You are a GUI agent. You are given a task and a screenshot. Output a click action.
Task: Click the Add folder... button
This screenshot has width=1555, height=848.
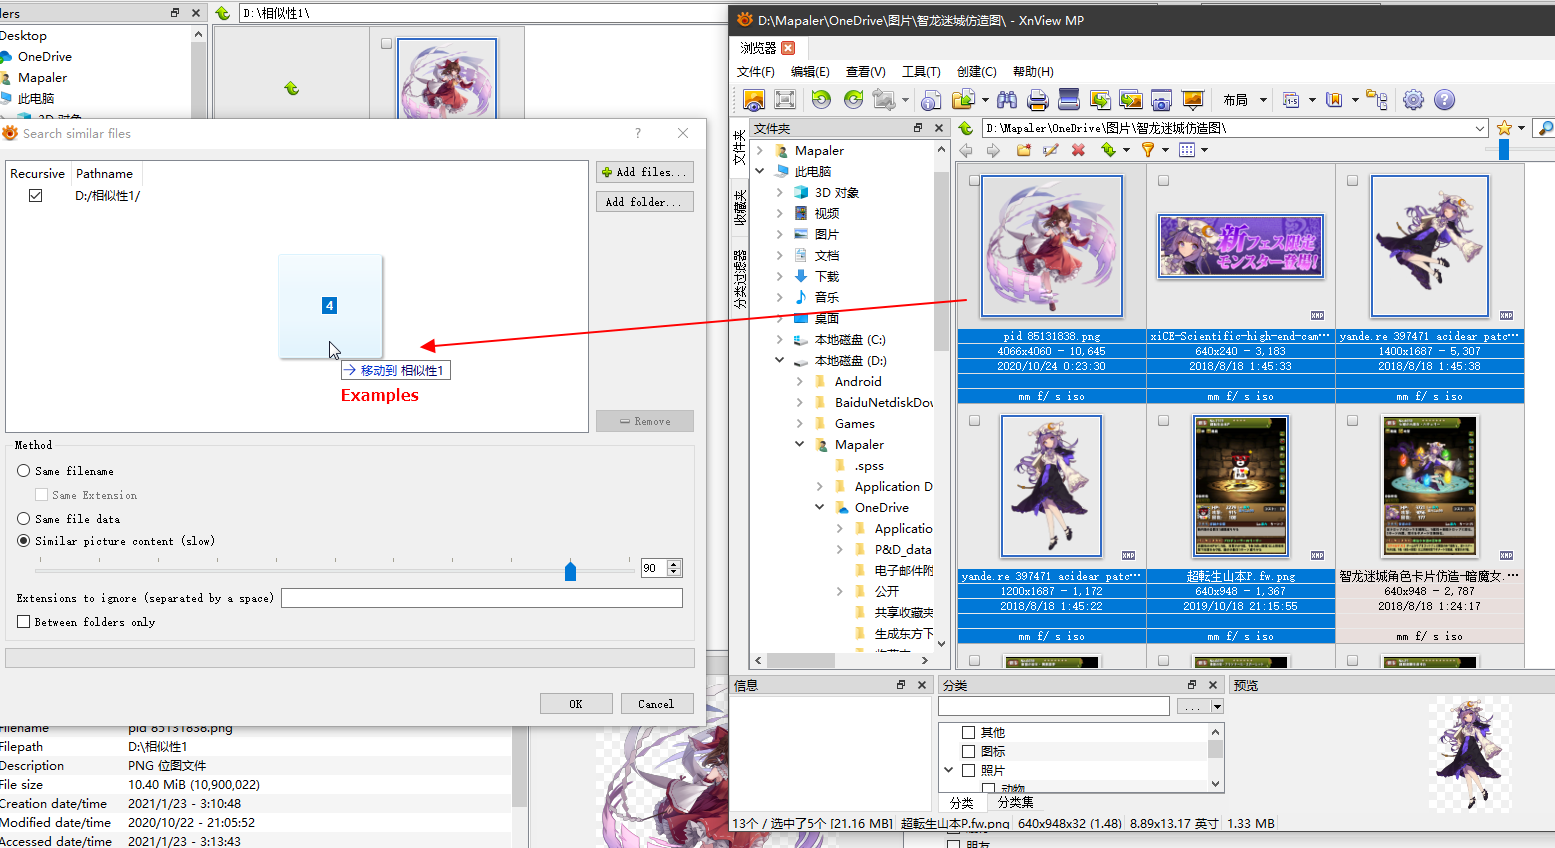click(x=645, y=202)
